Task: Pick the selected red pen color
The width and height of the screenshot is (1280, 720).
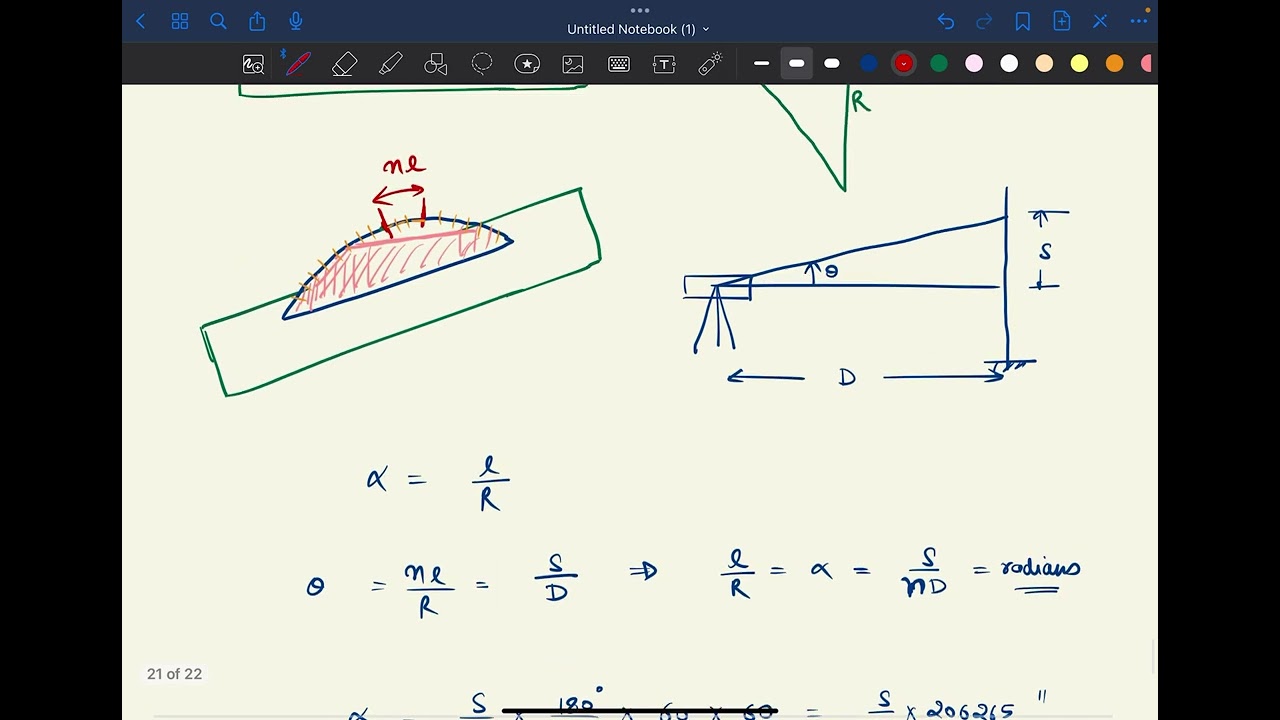Action: click(904, 63)
